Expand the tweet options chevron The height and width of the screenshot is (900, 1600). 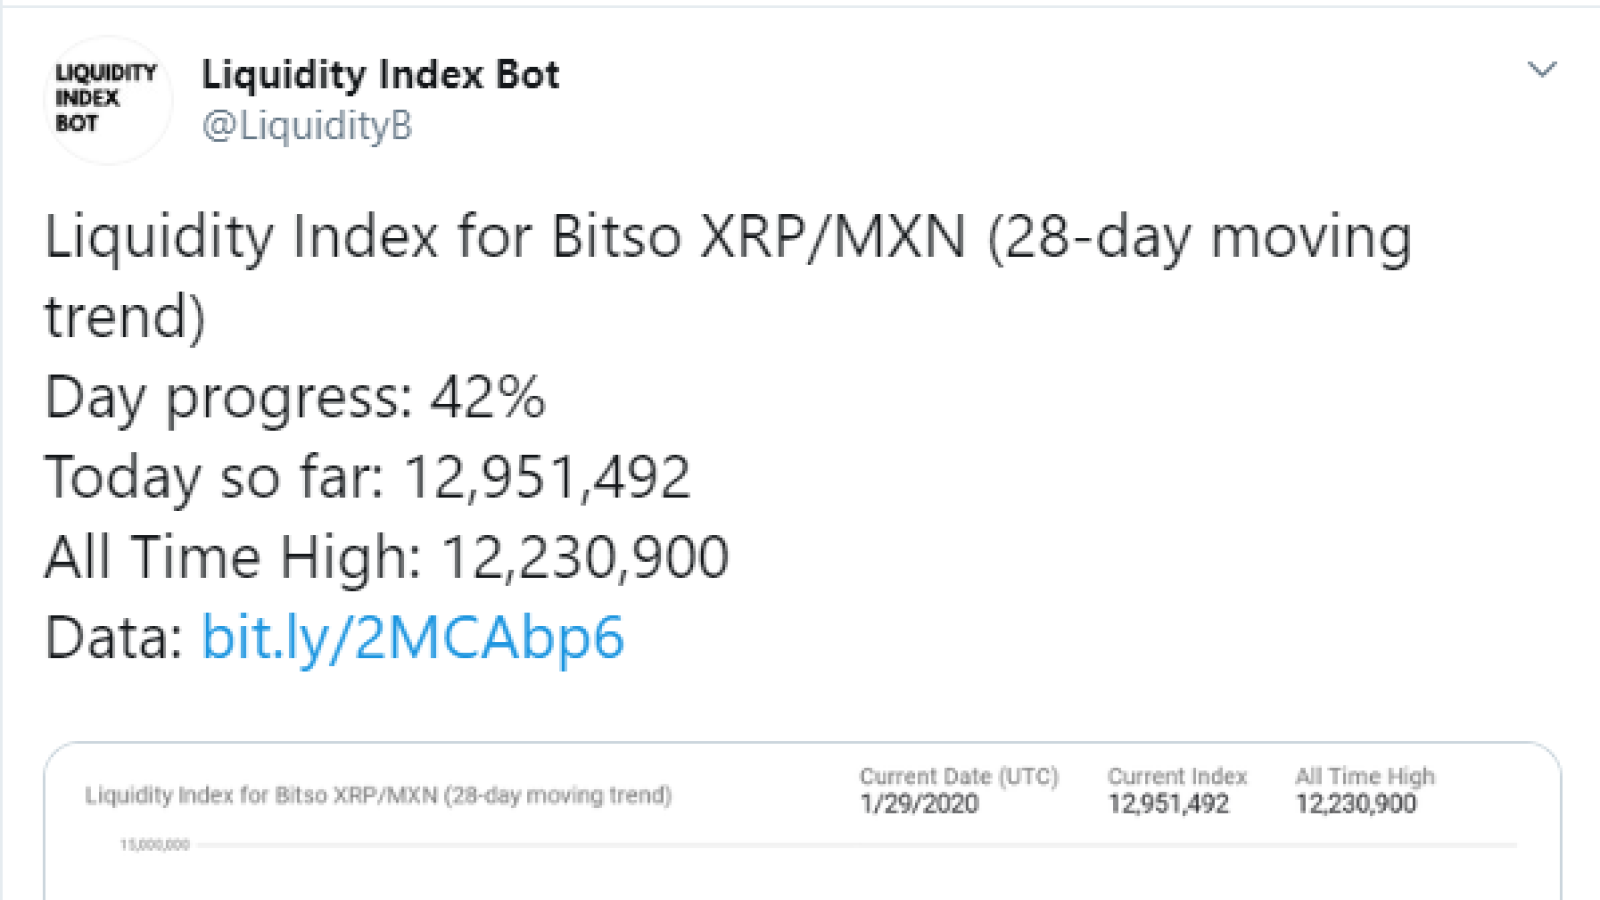(x=1543, y=69)
